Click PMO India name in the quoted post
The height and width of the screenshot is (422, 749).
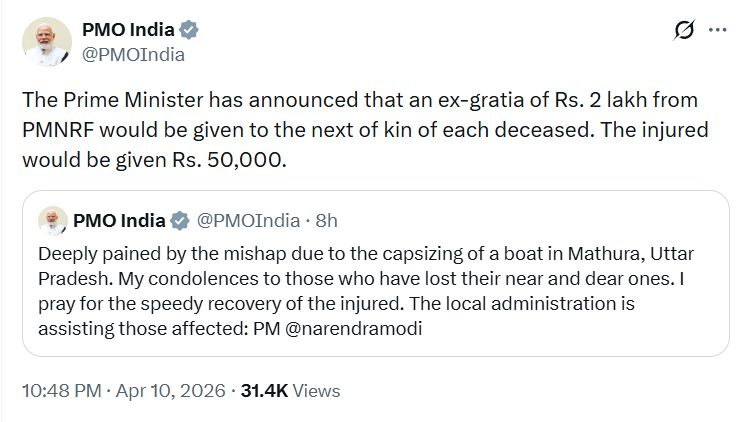(x=120, y=220)
